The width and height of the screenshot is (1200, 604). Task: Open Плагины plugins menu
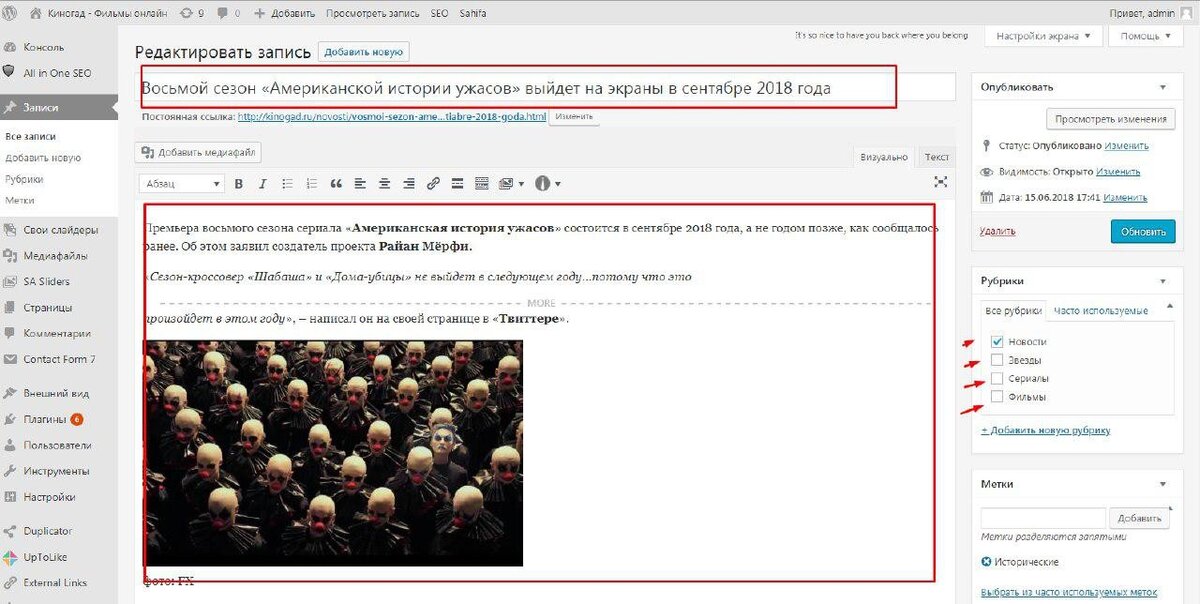pyautogui.click(x=46, y=419)
